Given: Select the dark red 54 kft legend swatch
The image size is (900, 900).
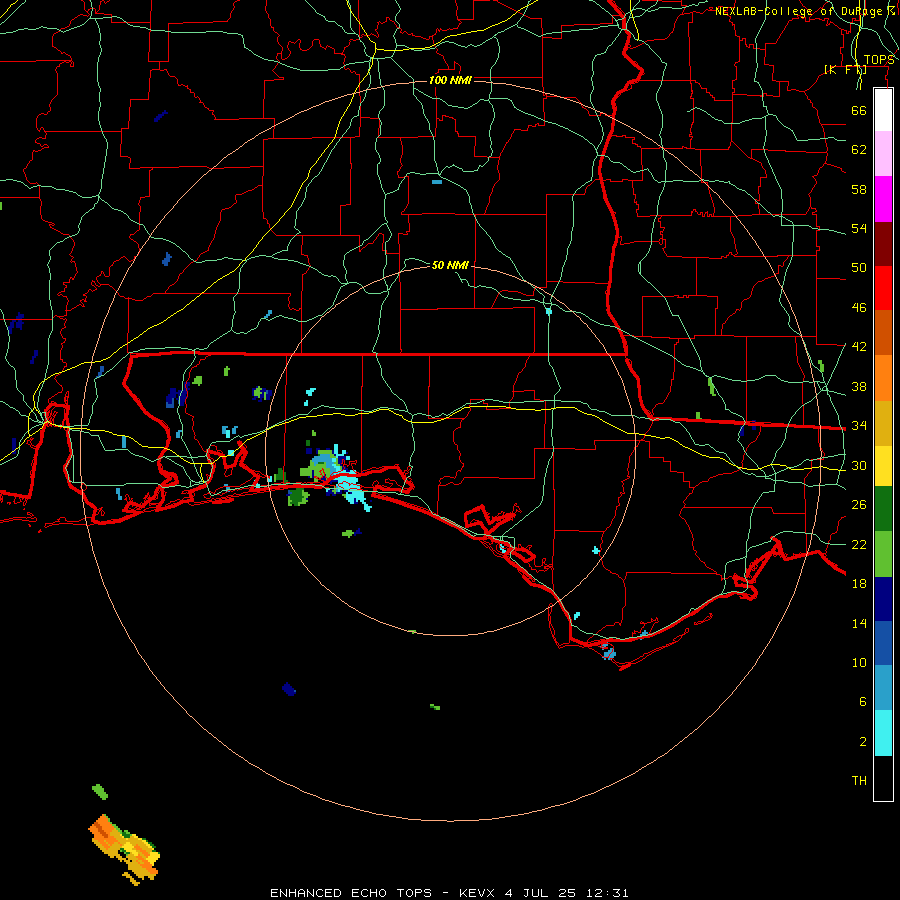Looking at the screenshot, I should pyautogui.click(x=883, y=243).
